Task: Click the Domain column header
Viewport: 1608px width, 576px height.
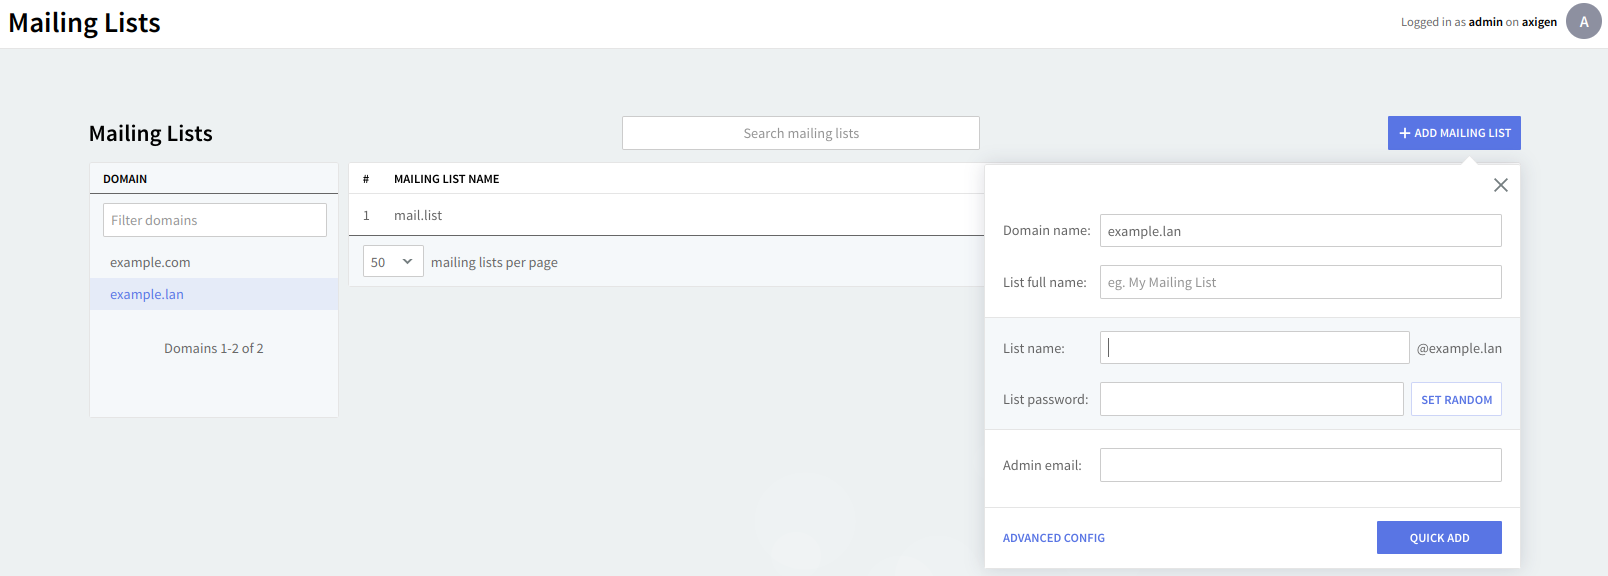Action: coord(125,179)
